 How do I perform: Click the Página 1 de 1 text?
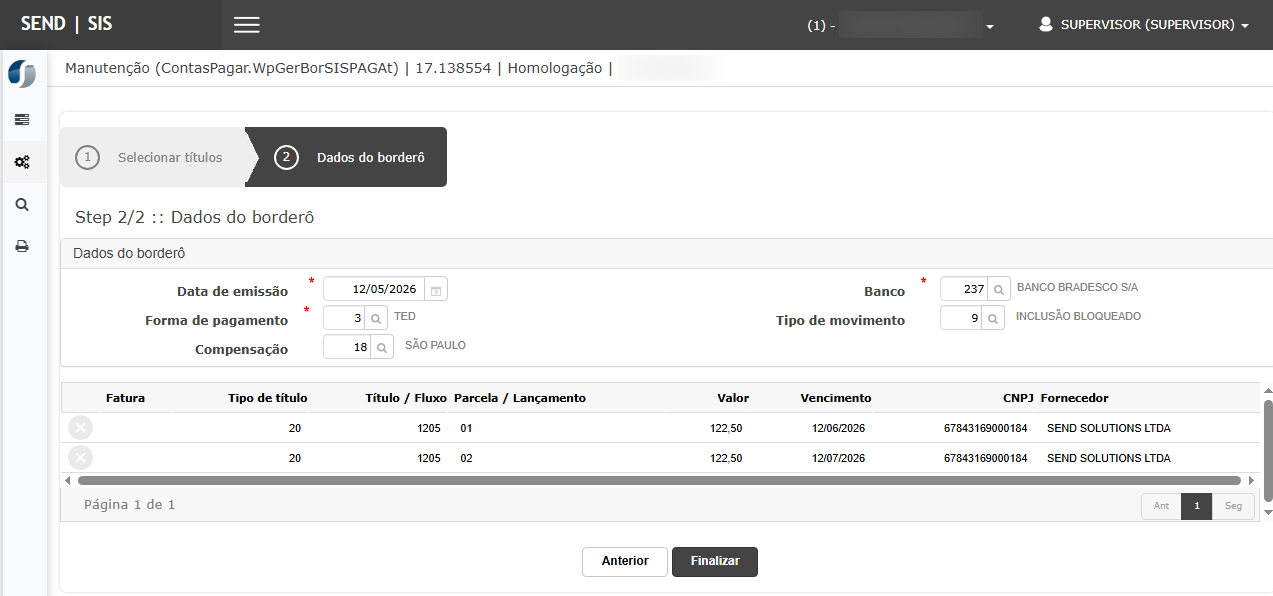tap(130, 505)
